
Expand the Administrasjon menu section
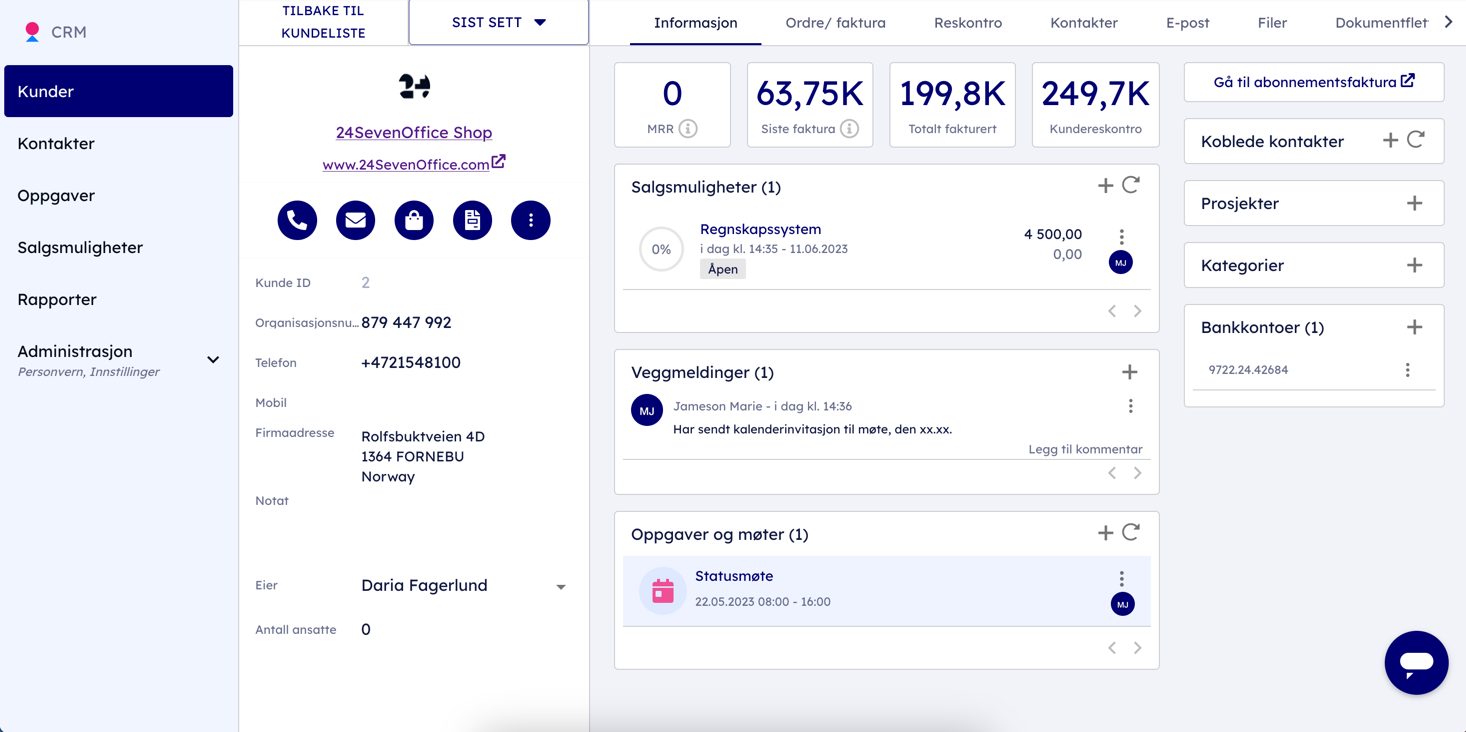point(213,360)
